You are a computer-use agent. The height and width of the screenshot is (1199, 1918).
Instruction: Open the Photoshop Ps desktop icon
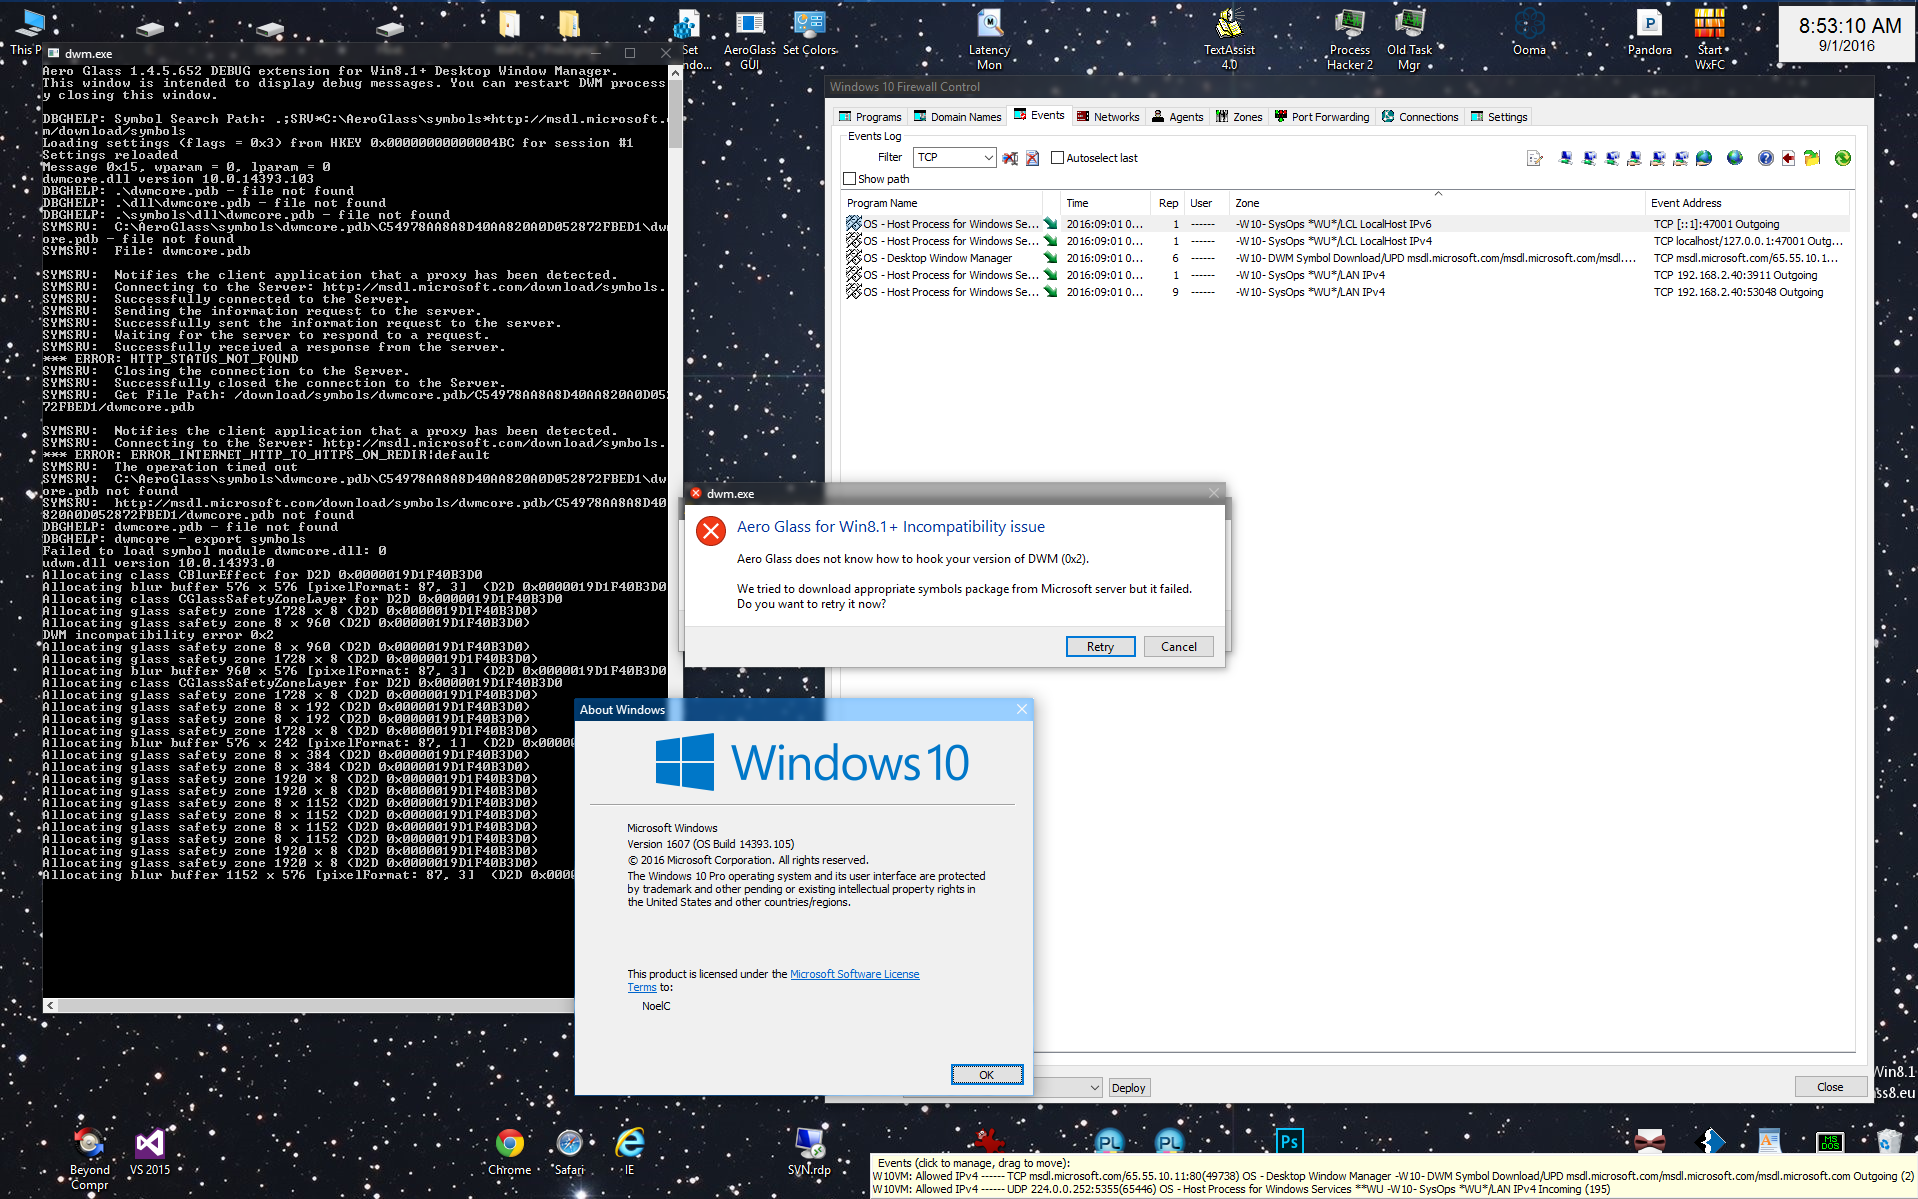[x=1289, y=1141]
